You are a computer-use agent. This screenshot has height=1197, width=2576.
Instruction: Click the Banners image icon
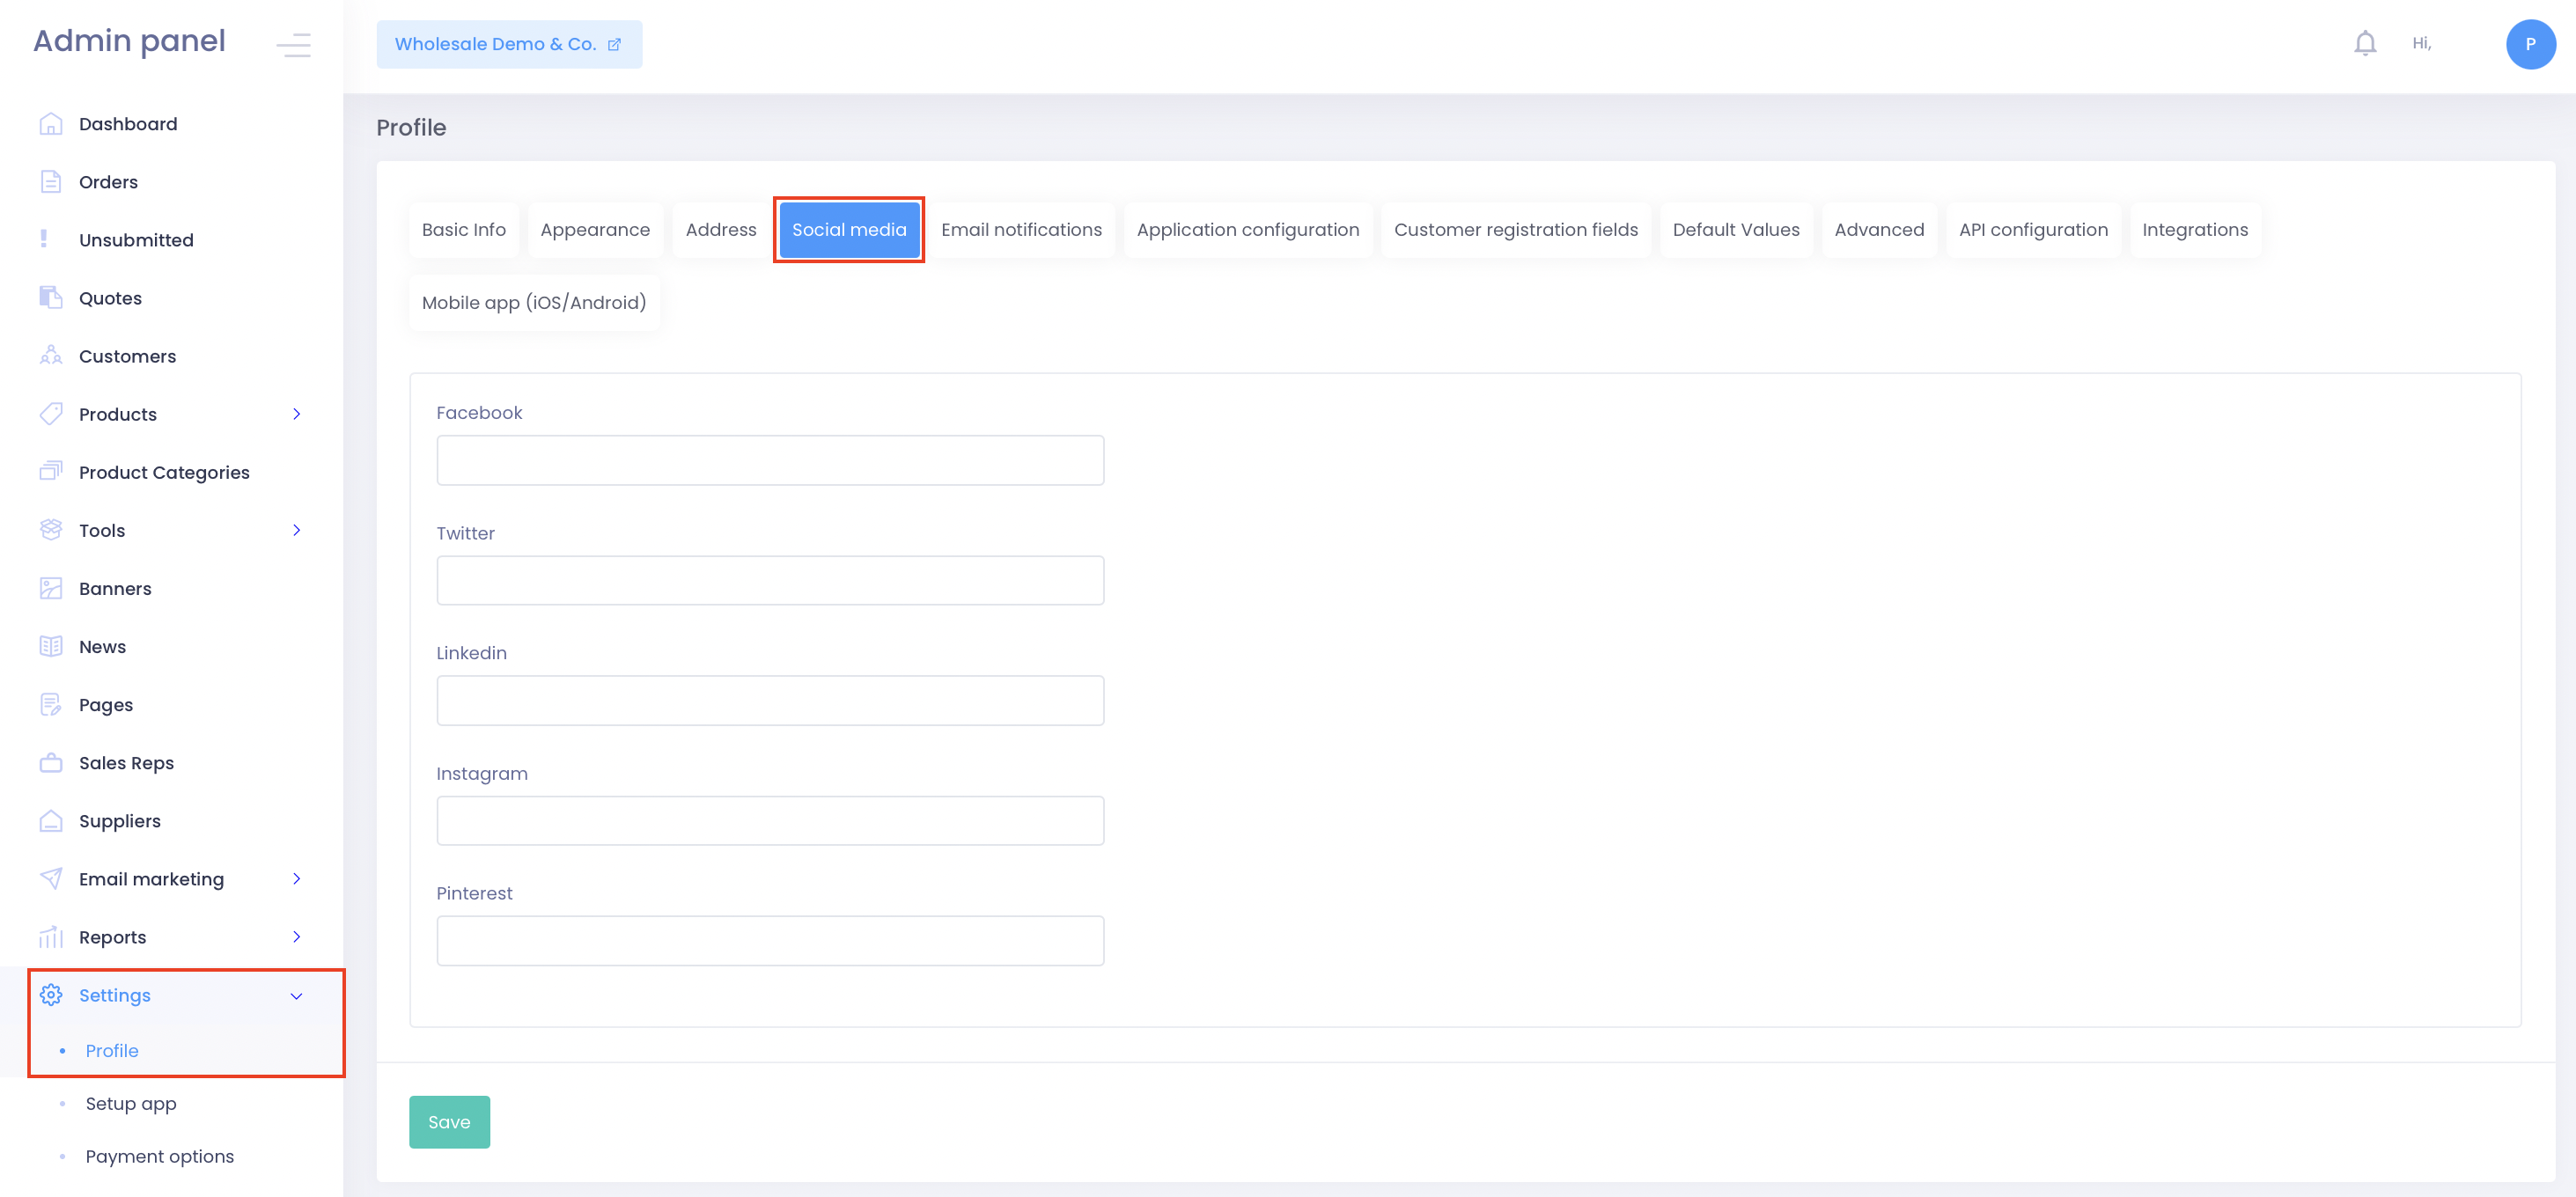pos(51,588)
